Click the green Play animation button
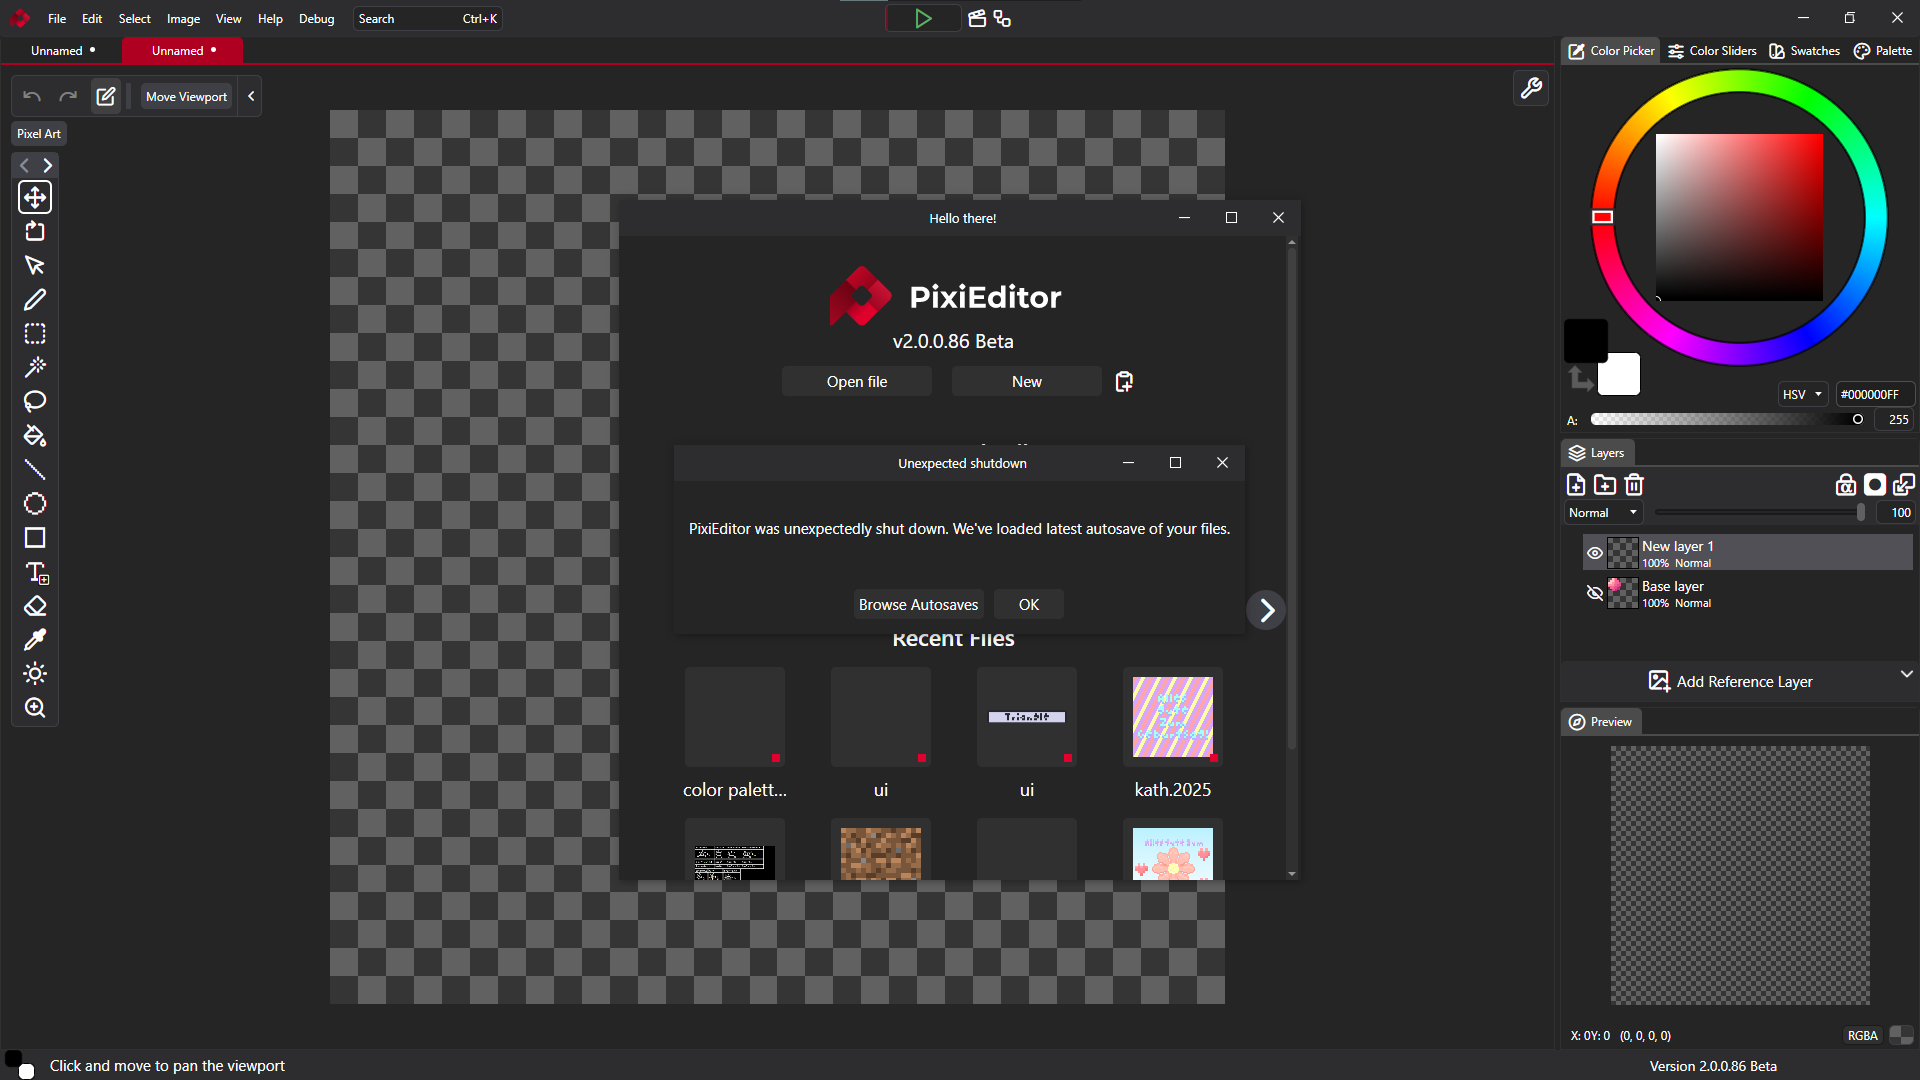1920x1080 pixels. tap(923, 19)
